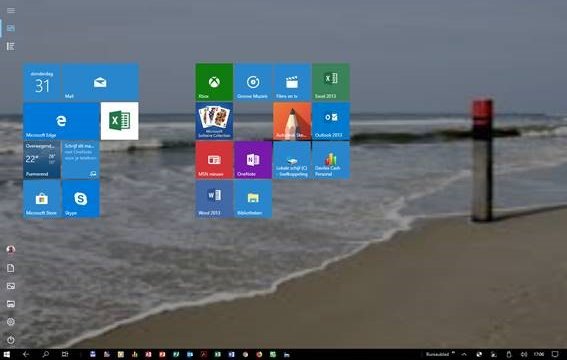Open the user account avatar menu
Image resolution: width=567 pixels, height=360 pixels.
[11, 250]
